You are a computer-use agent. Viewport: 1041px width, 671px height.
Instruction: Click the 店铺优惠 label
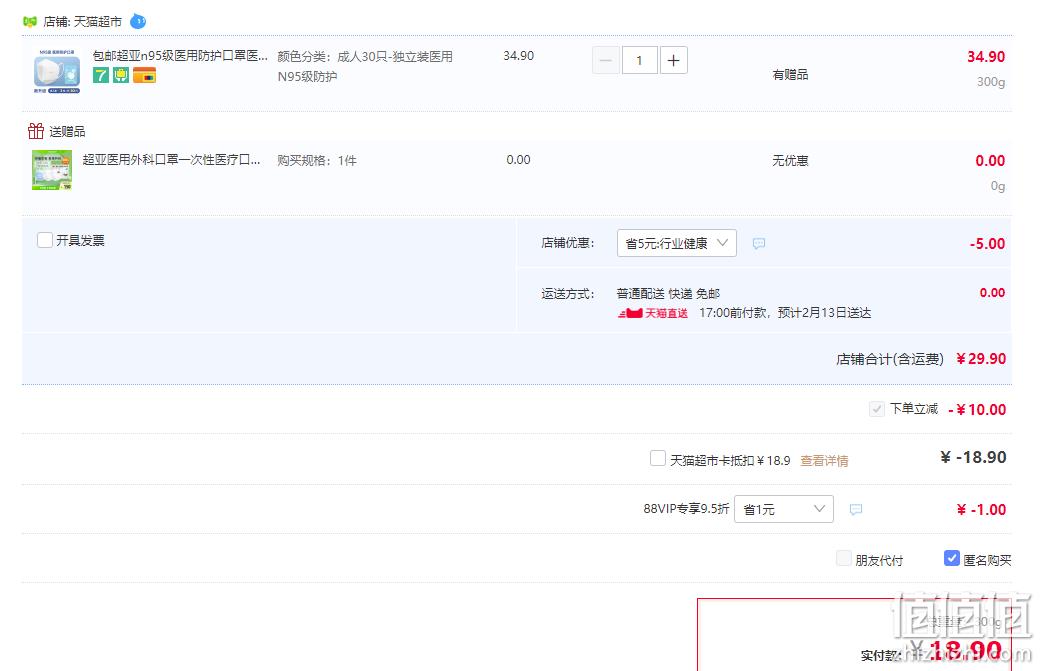(568, 243)
